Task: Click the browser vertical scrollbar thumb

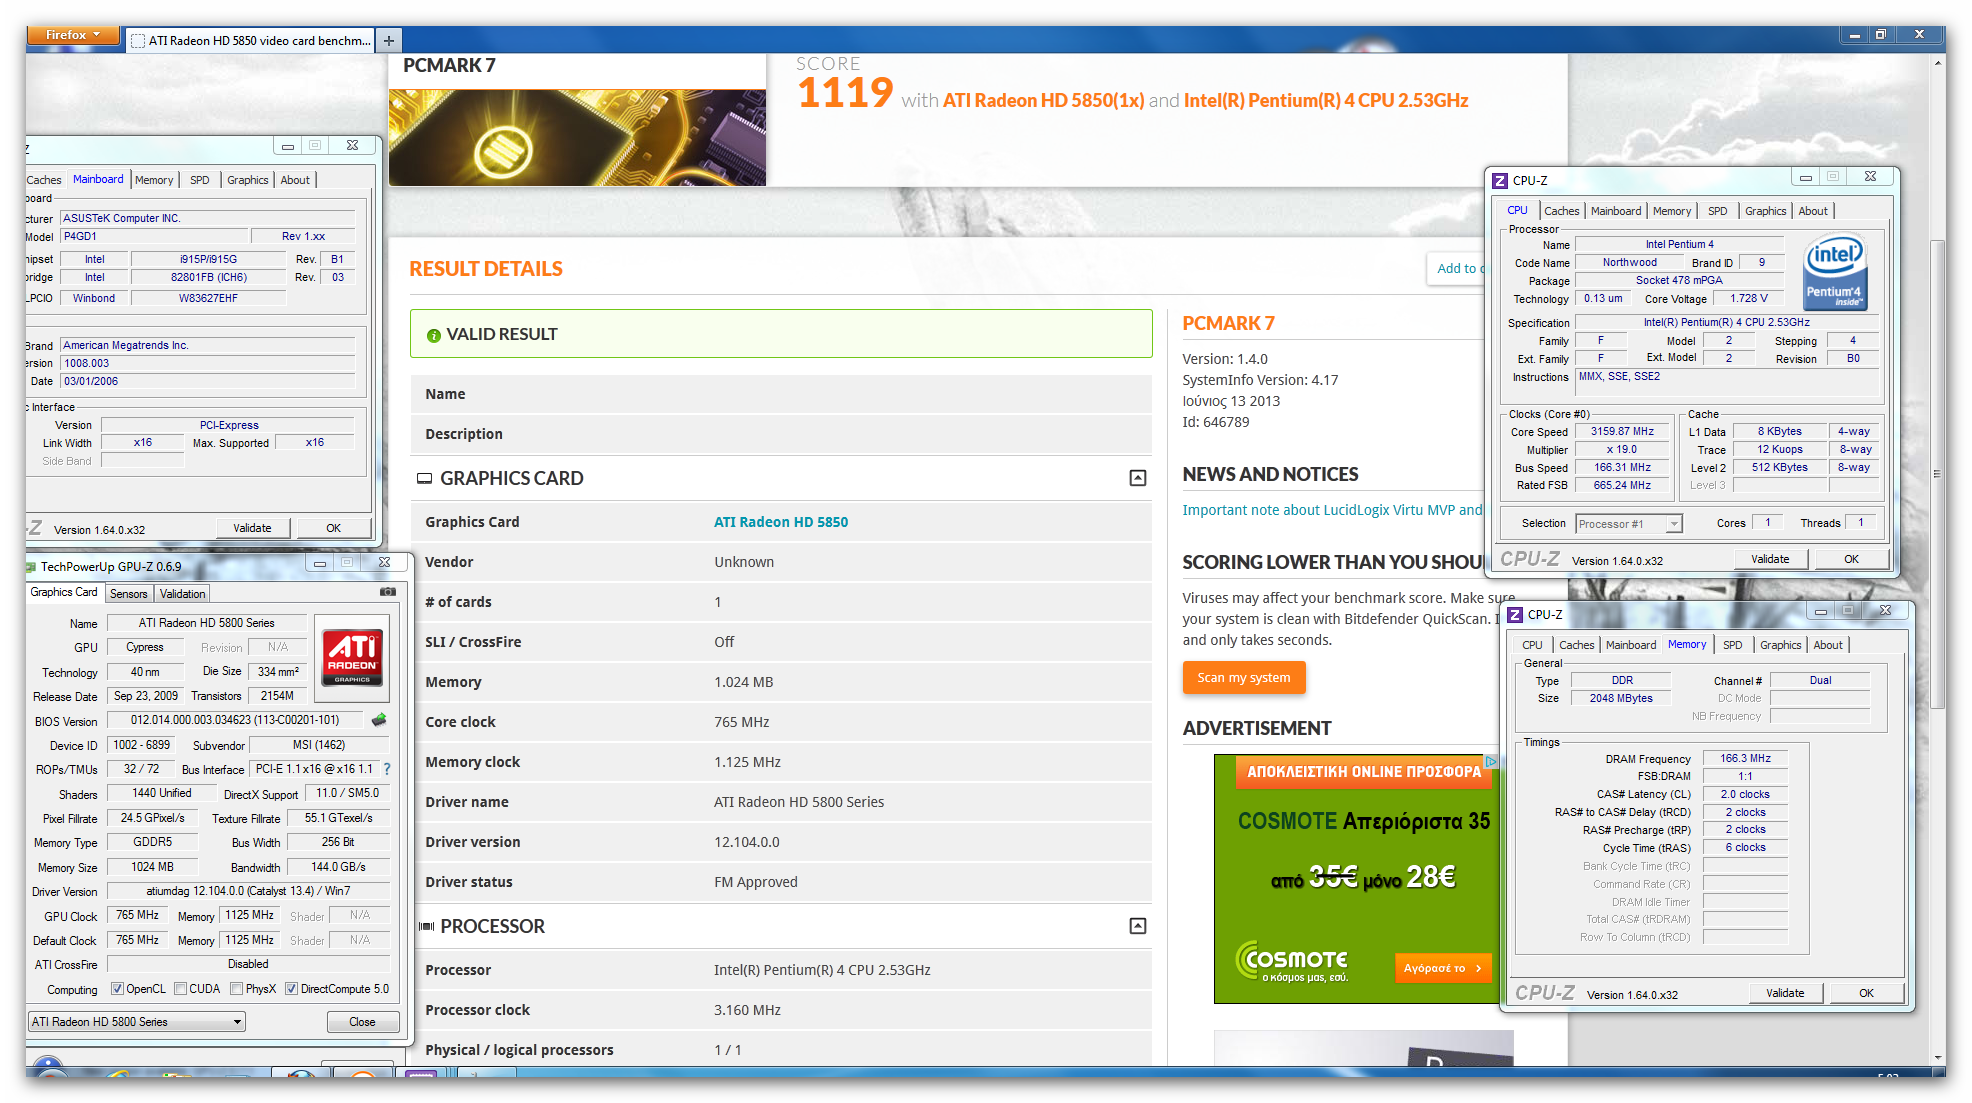Action: coord(1937,474)
